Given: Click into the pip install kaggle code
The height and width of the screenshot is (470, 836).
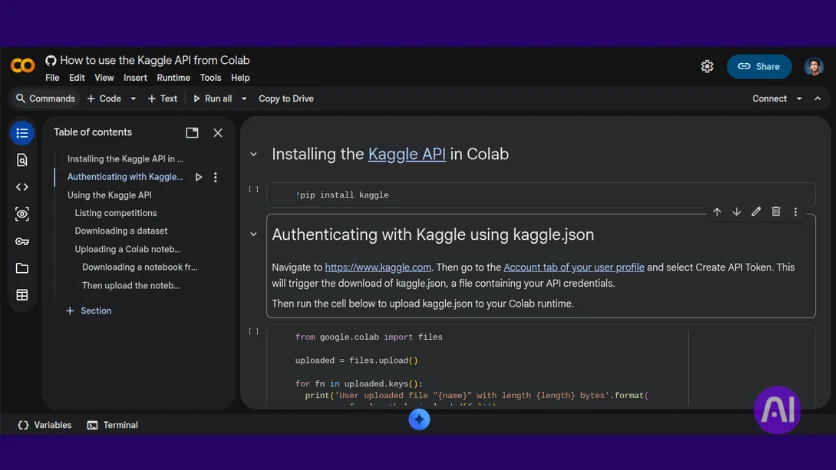Looking at the screenshot, I should (342, 195).
